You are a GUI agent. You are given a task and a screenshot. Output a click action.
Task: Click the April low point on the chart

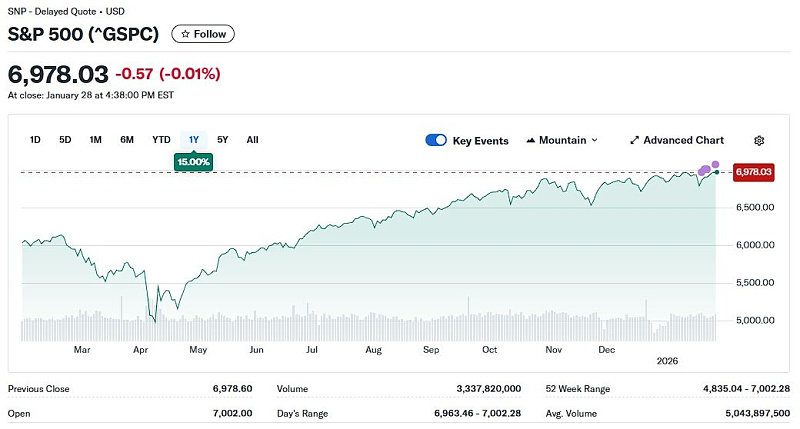click(155, 322)
